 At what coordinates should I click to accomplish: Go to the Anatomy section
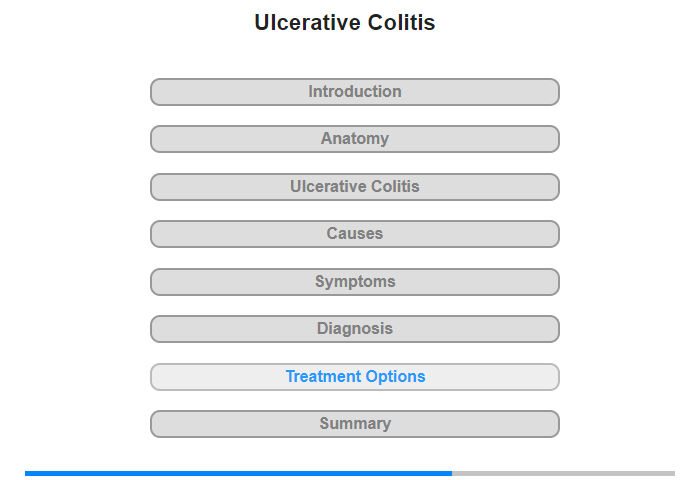tap(354, 139)
